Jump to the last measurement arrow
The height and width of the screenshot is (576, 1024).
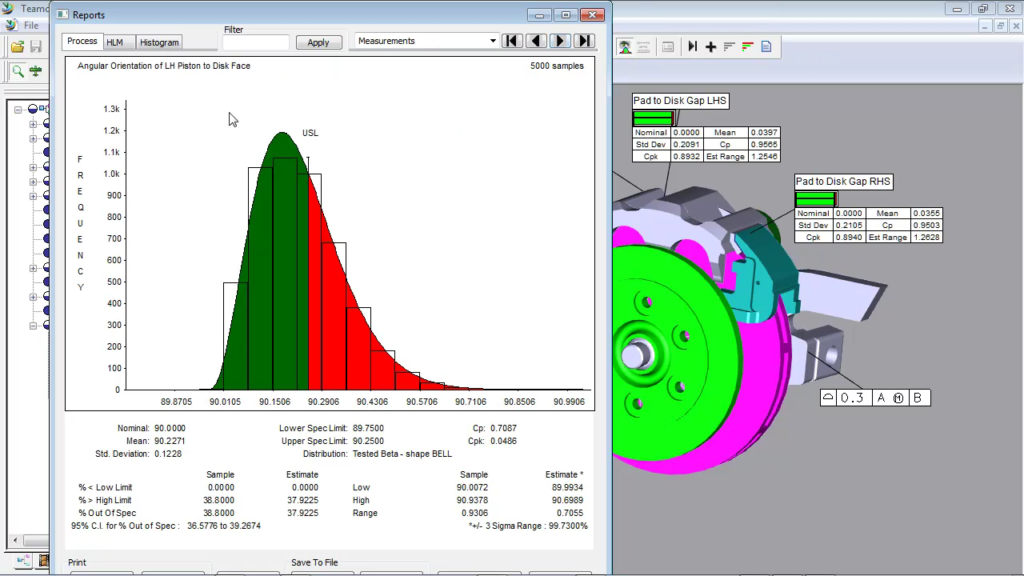[583, 40]
